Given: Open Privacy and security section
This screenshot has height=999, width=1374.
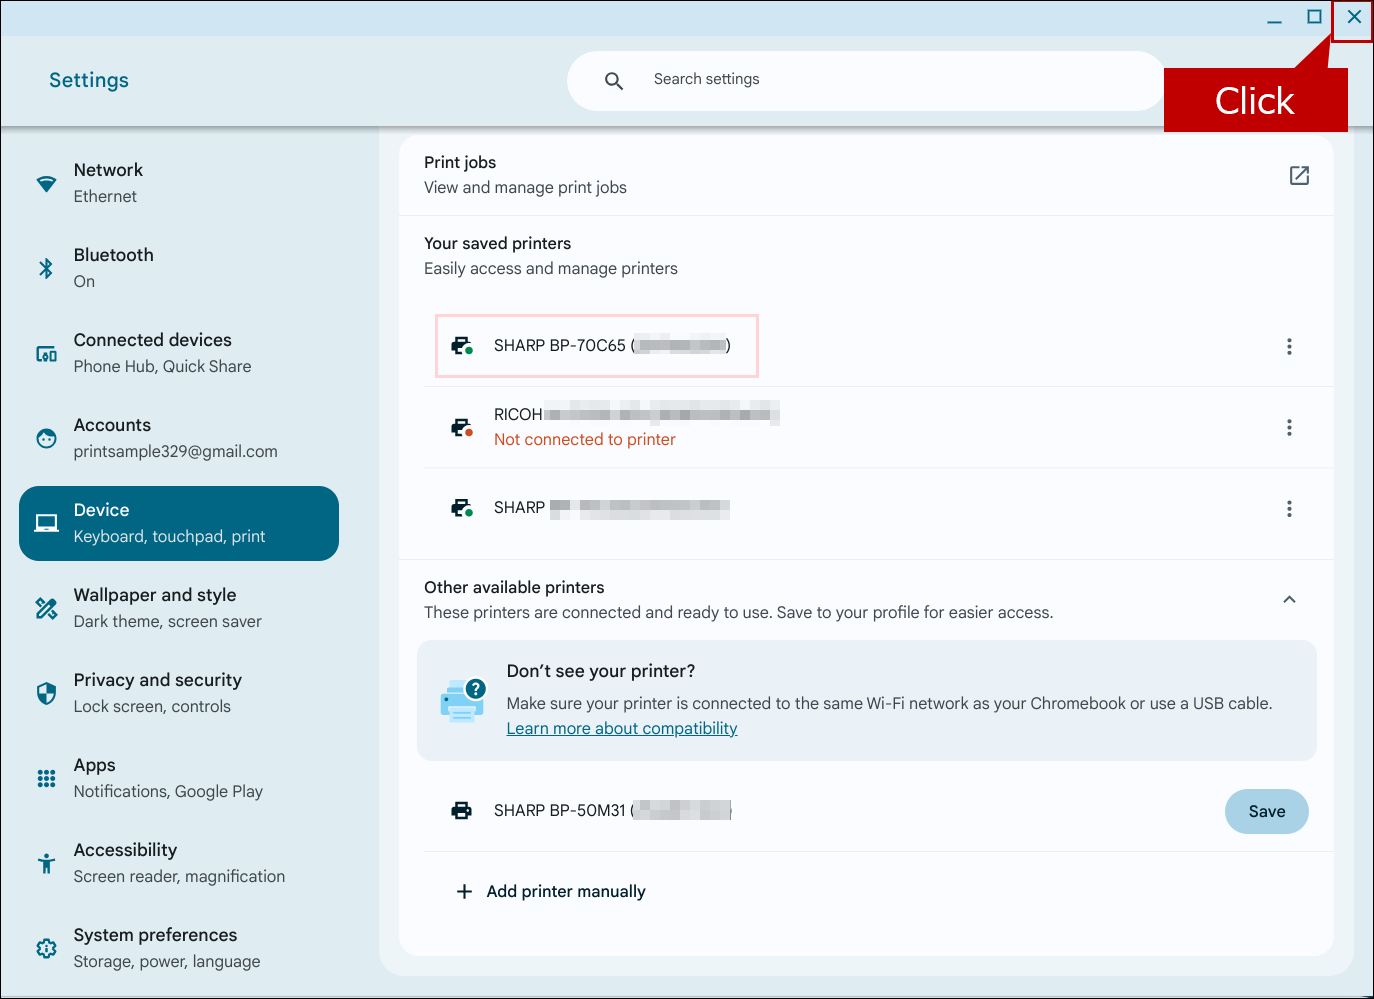Looking at the screenshot, I should 179,693.
